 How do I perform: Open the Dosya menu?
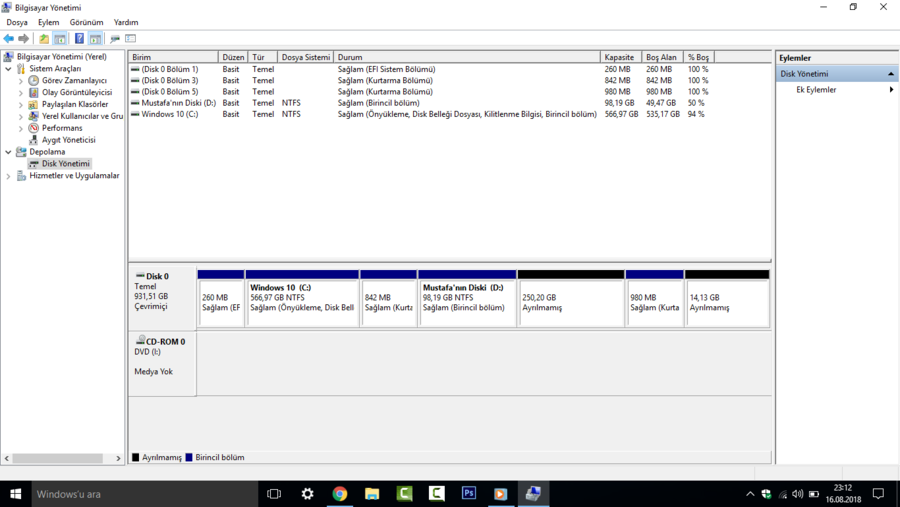pos(17,22)
